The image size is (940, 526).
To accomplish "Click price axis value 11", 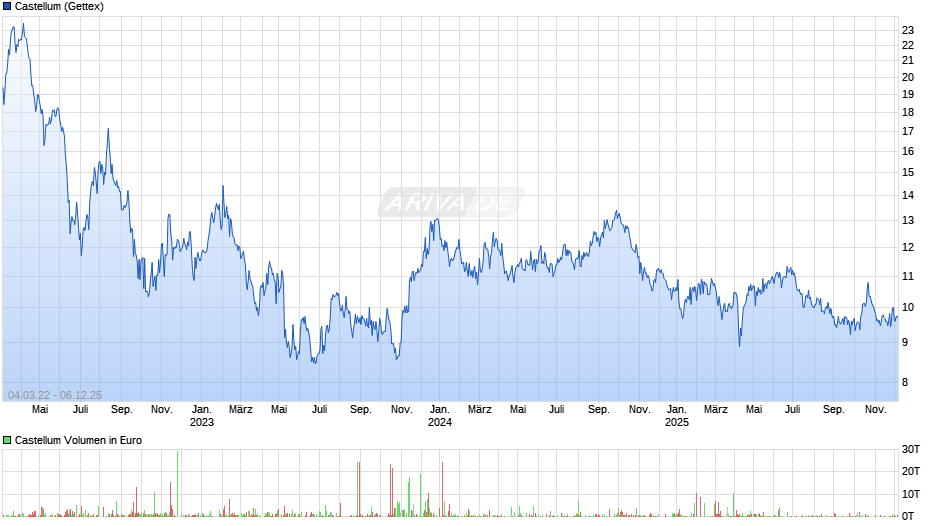I will [908, 276].
